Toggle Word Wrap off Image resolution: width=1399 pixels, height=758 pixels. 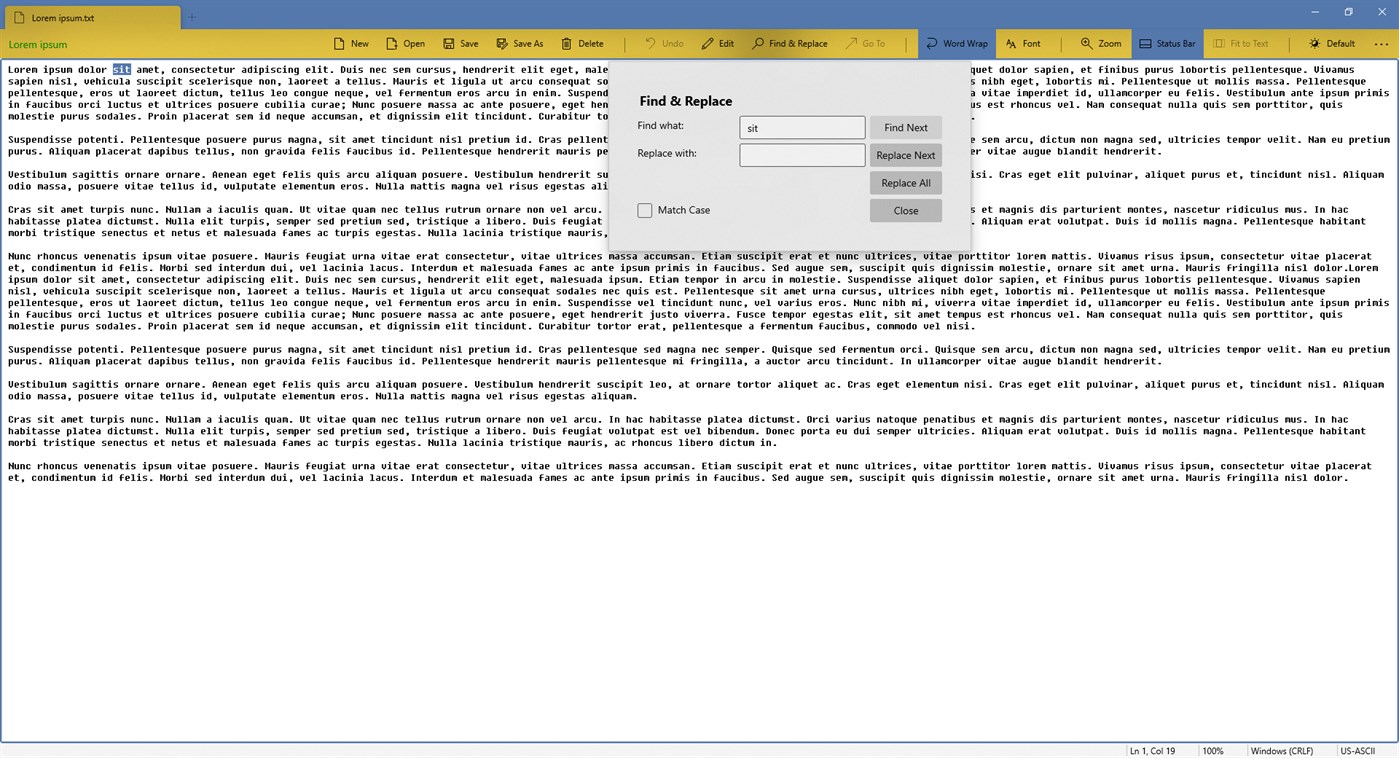point(956,43)
